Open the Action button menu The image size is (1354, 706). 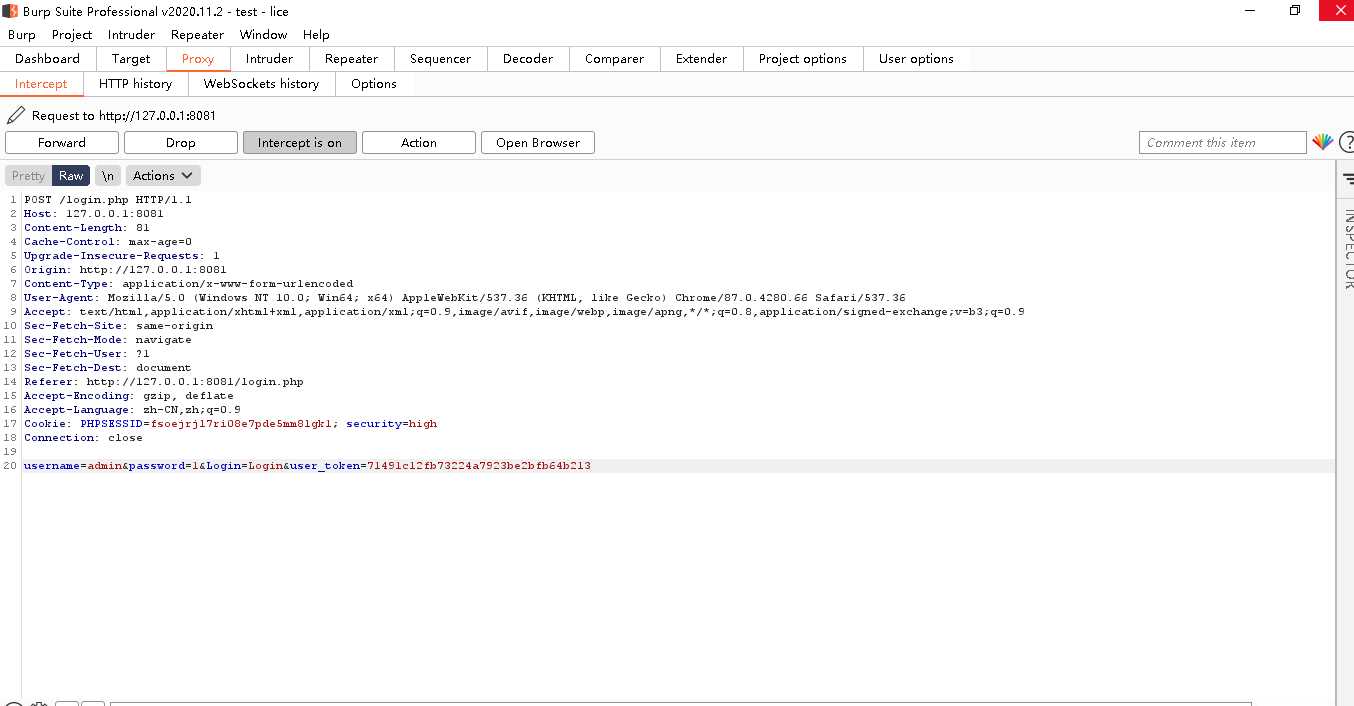click(418, 142)
